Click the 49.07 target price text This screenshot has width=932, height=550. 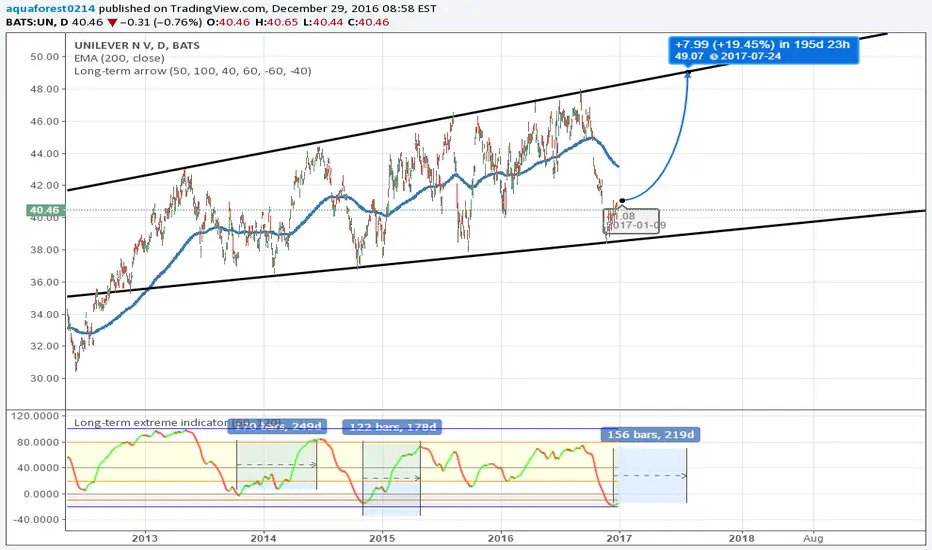(689, 56)
